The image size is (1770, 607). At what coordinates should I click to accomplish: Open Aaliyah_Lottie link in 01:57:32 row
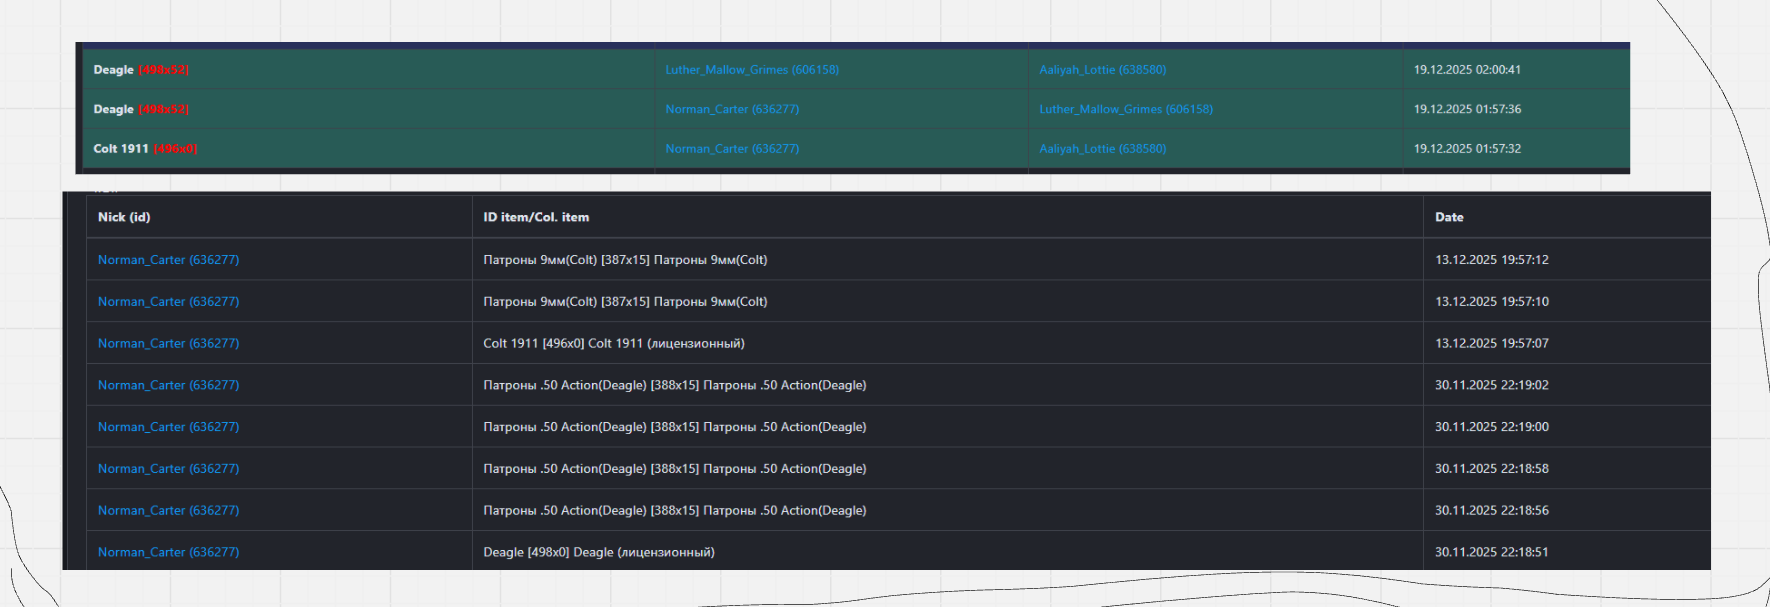click(1102, 149)
